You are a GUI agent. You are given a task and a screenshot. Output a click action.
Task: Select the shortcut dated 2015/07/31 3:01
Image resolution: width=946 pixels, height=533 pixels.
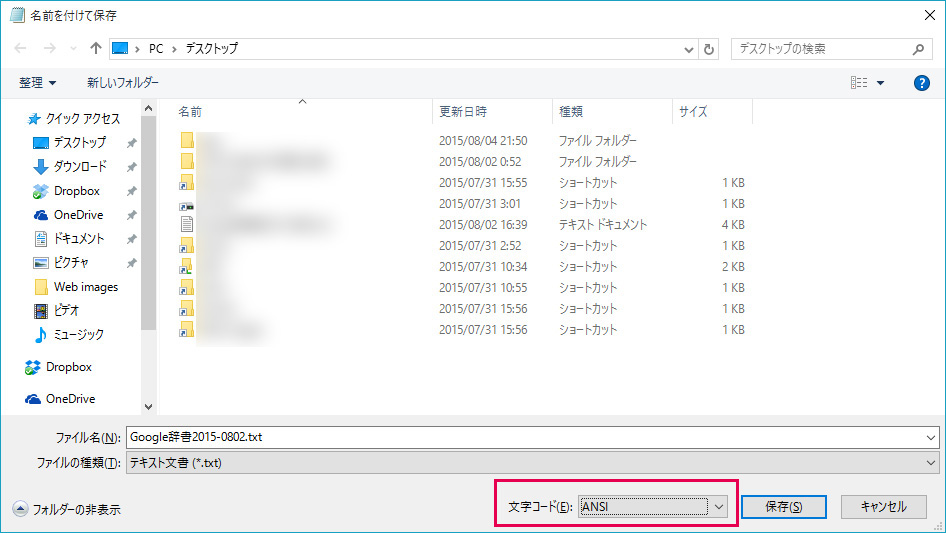click(x=462, y=204)
